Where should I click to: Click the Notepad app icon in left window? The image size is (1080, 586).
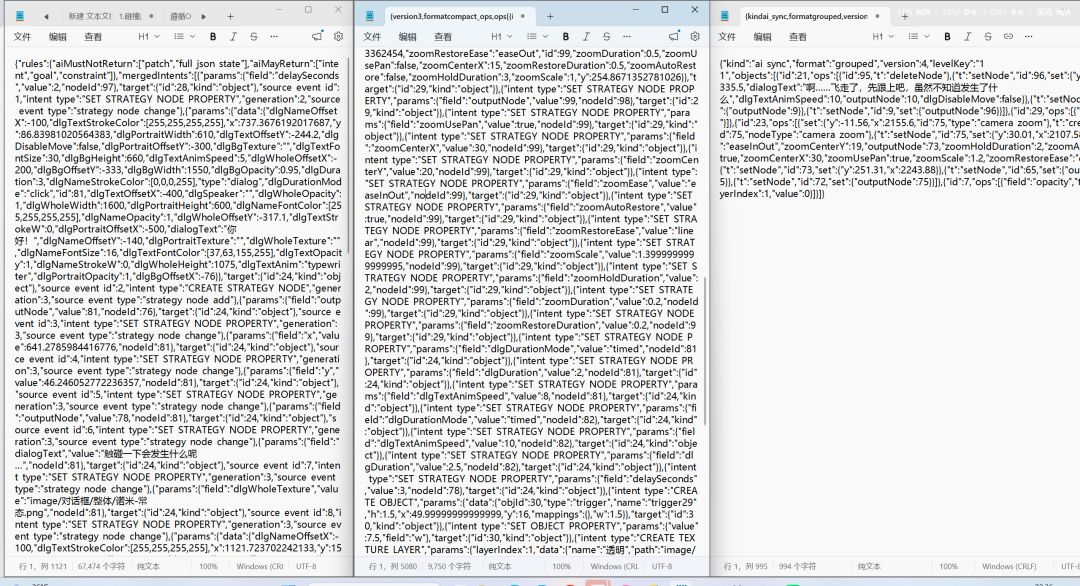(x=19, y=16)
